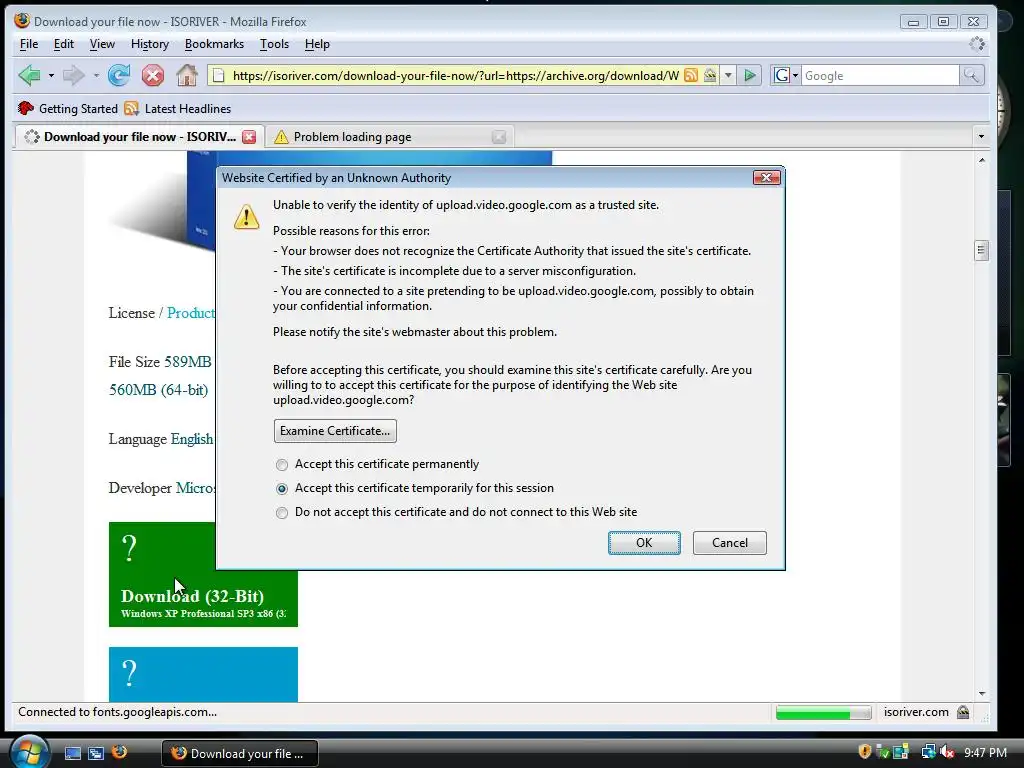Open the History menu

point(150,44)
